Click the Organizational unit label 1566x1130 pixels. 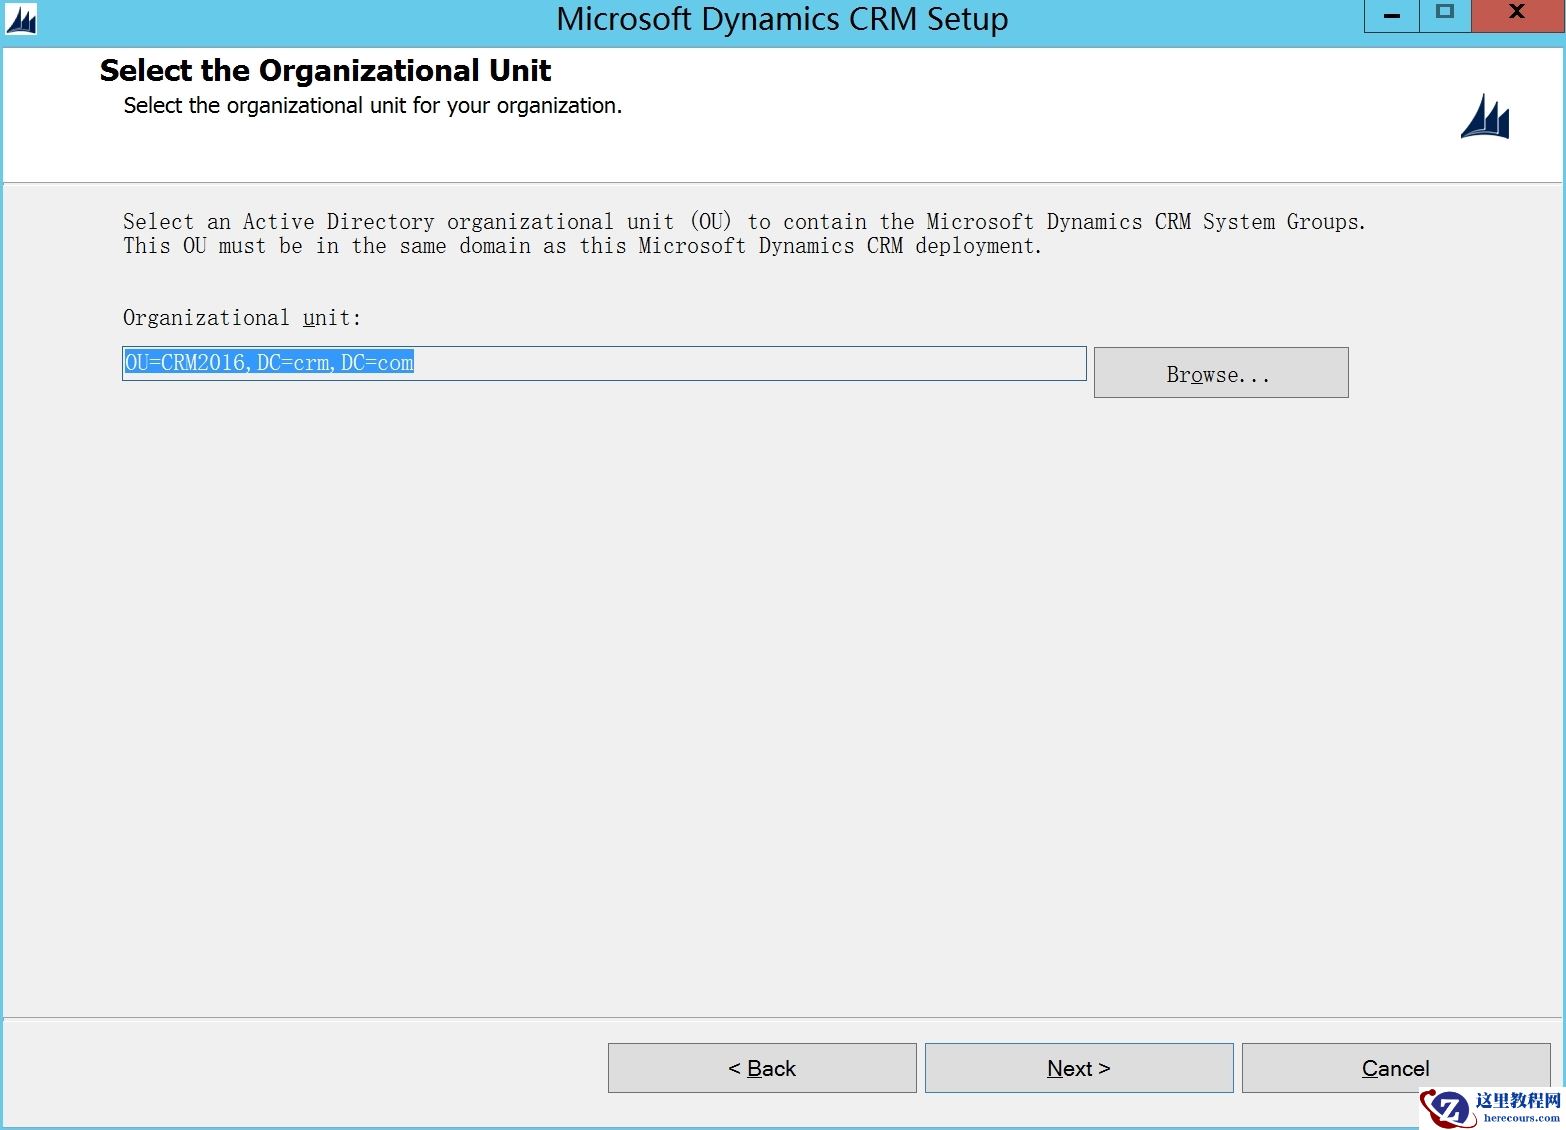point(240,317)
